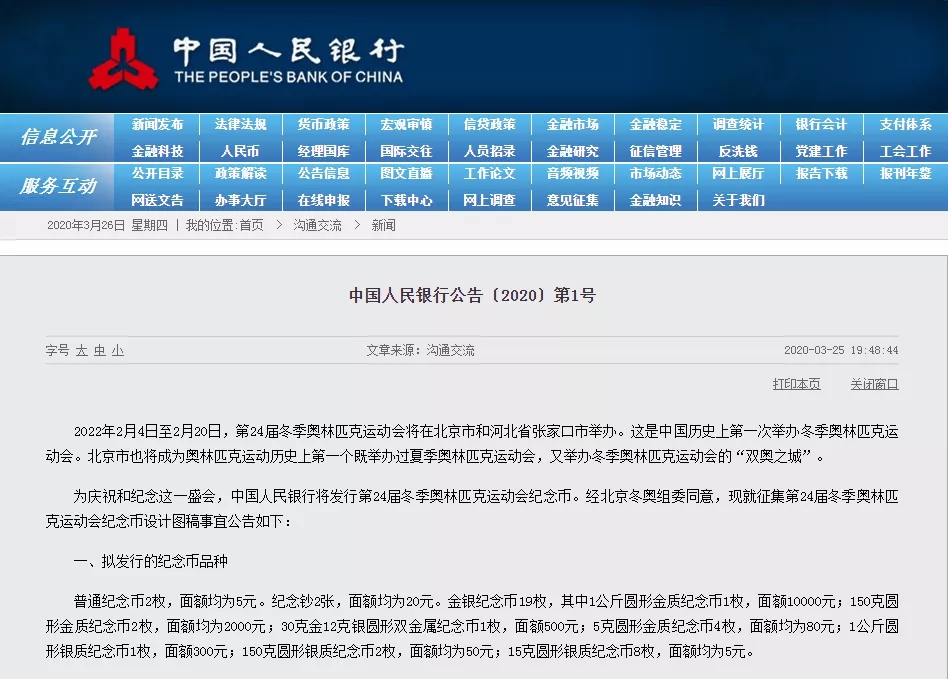This screenshot has height=679, width=948.
Task: Go to 办事大厅 page
Action: tap(241, 200)
